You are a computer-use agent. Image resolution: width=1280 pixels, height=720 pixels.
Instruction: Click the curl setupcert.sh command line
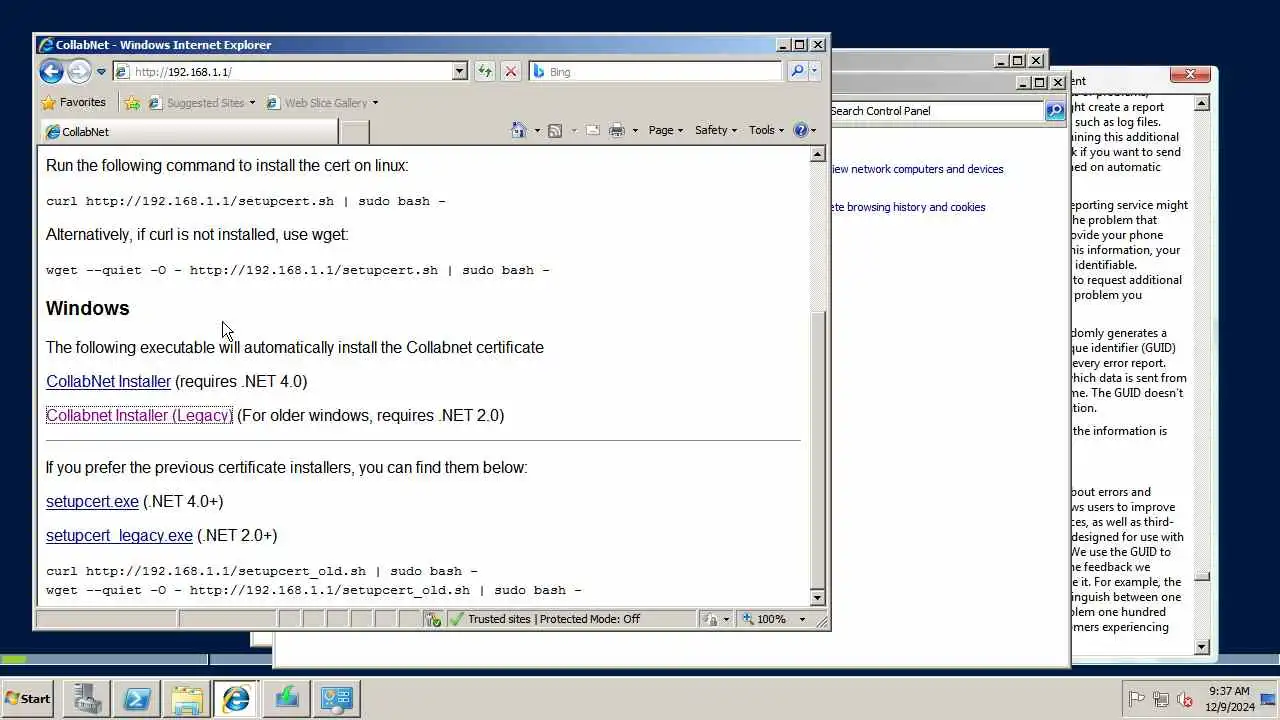(246, 201)
